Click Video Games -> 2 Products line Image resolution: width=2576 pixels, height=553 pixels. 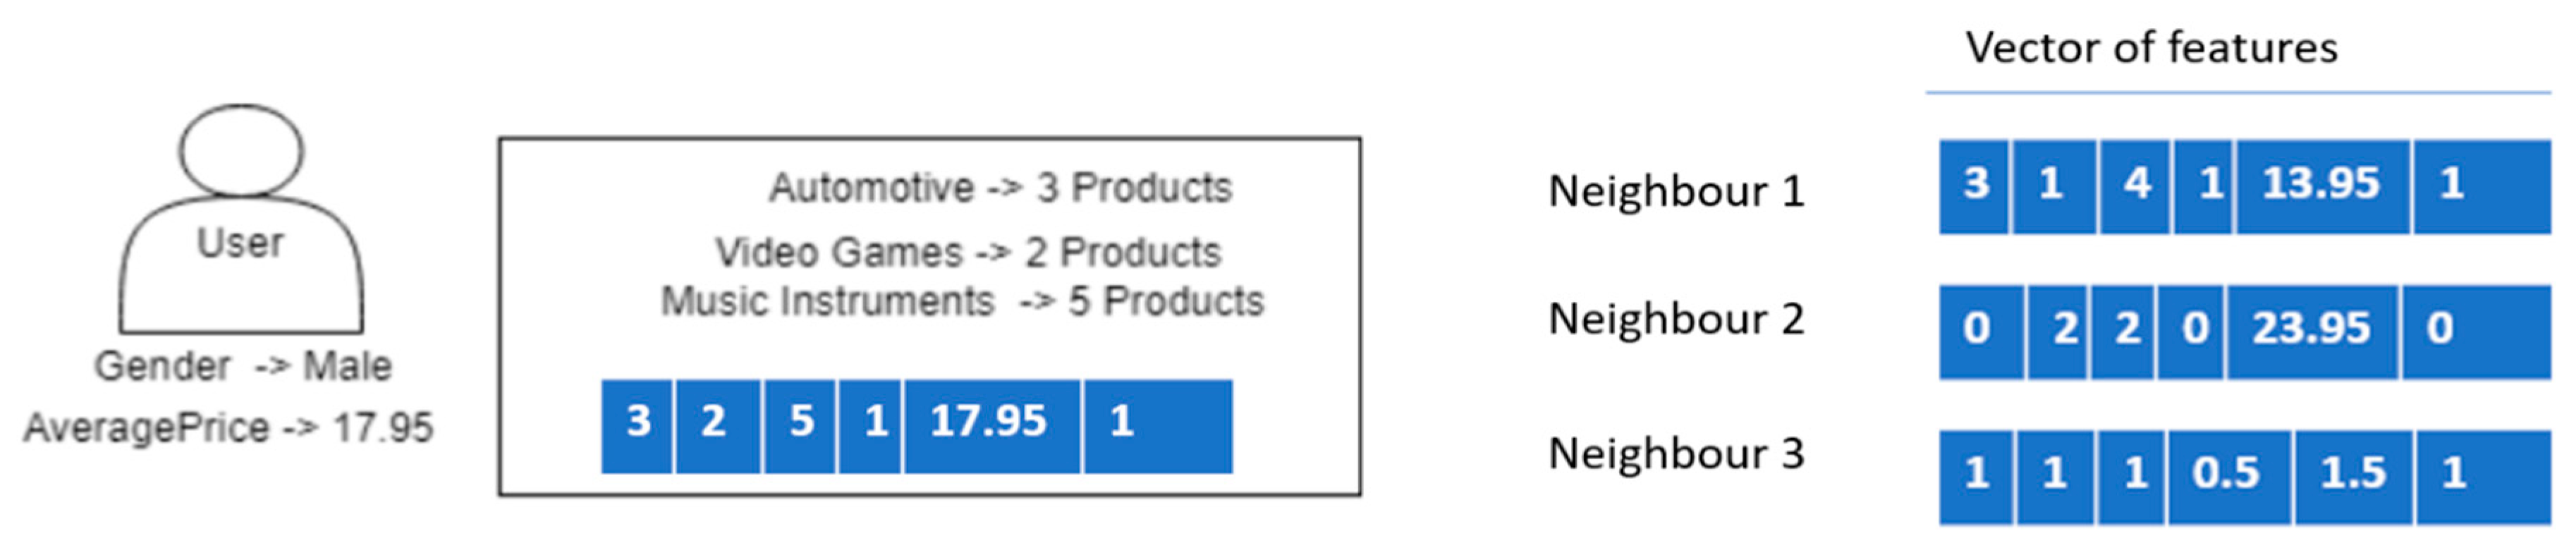(967, 253)
